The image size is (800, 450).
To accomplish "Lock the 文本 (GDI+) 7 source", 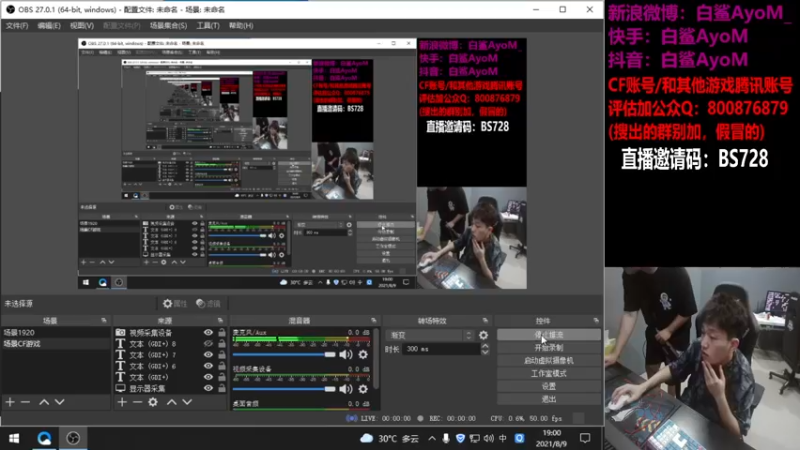I will click(221, 355).
